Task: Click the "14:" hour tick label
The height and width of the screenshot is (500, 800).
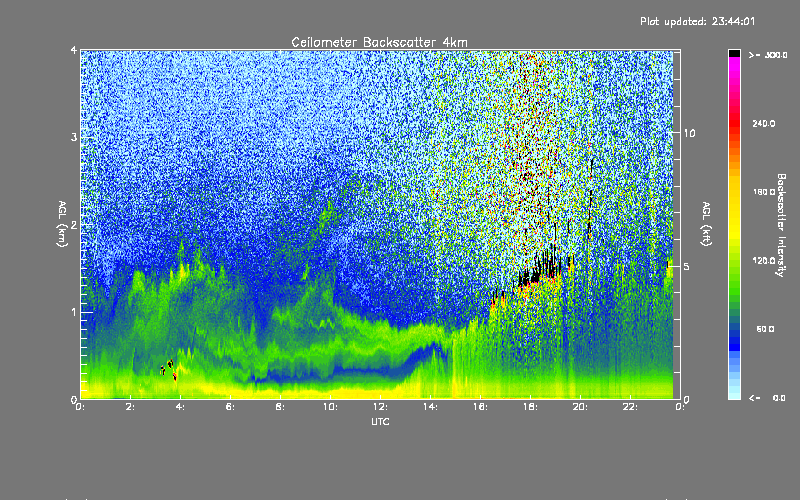Action: [431, 407]
